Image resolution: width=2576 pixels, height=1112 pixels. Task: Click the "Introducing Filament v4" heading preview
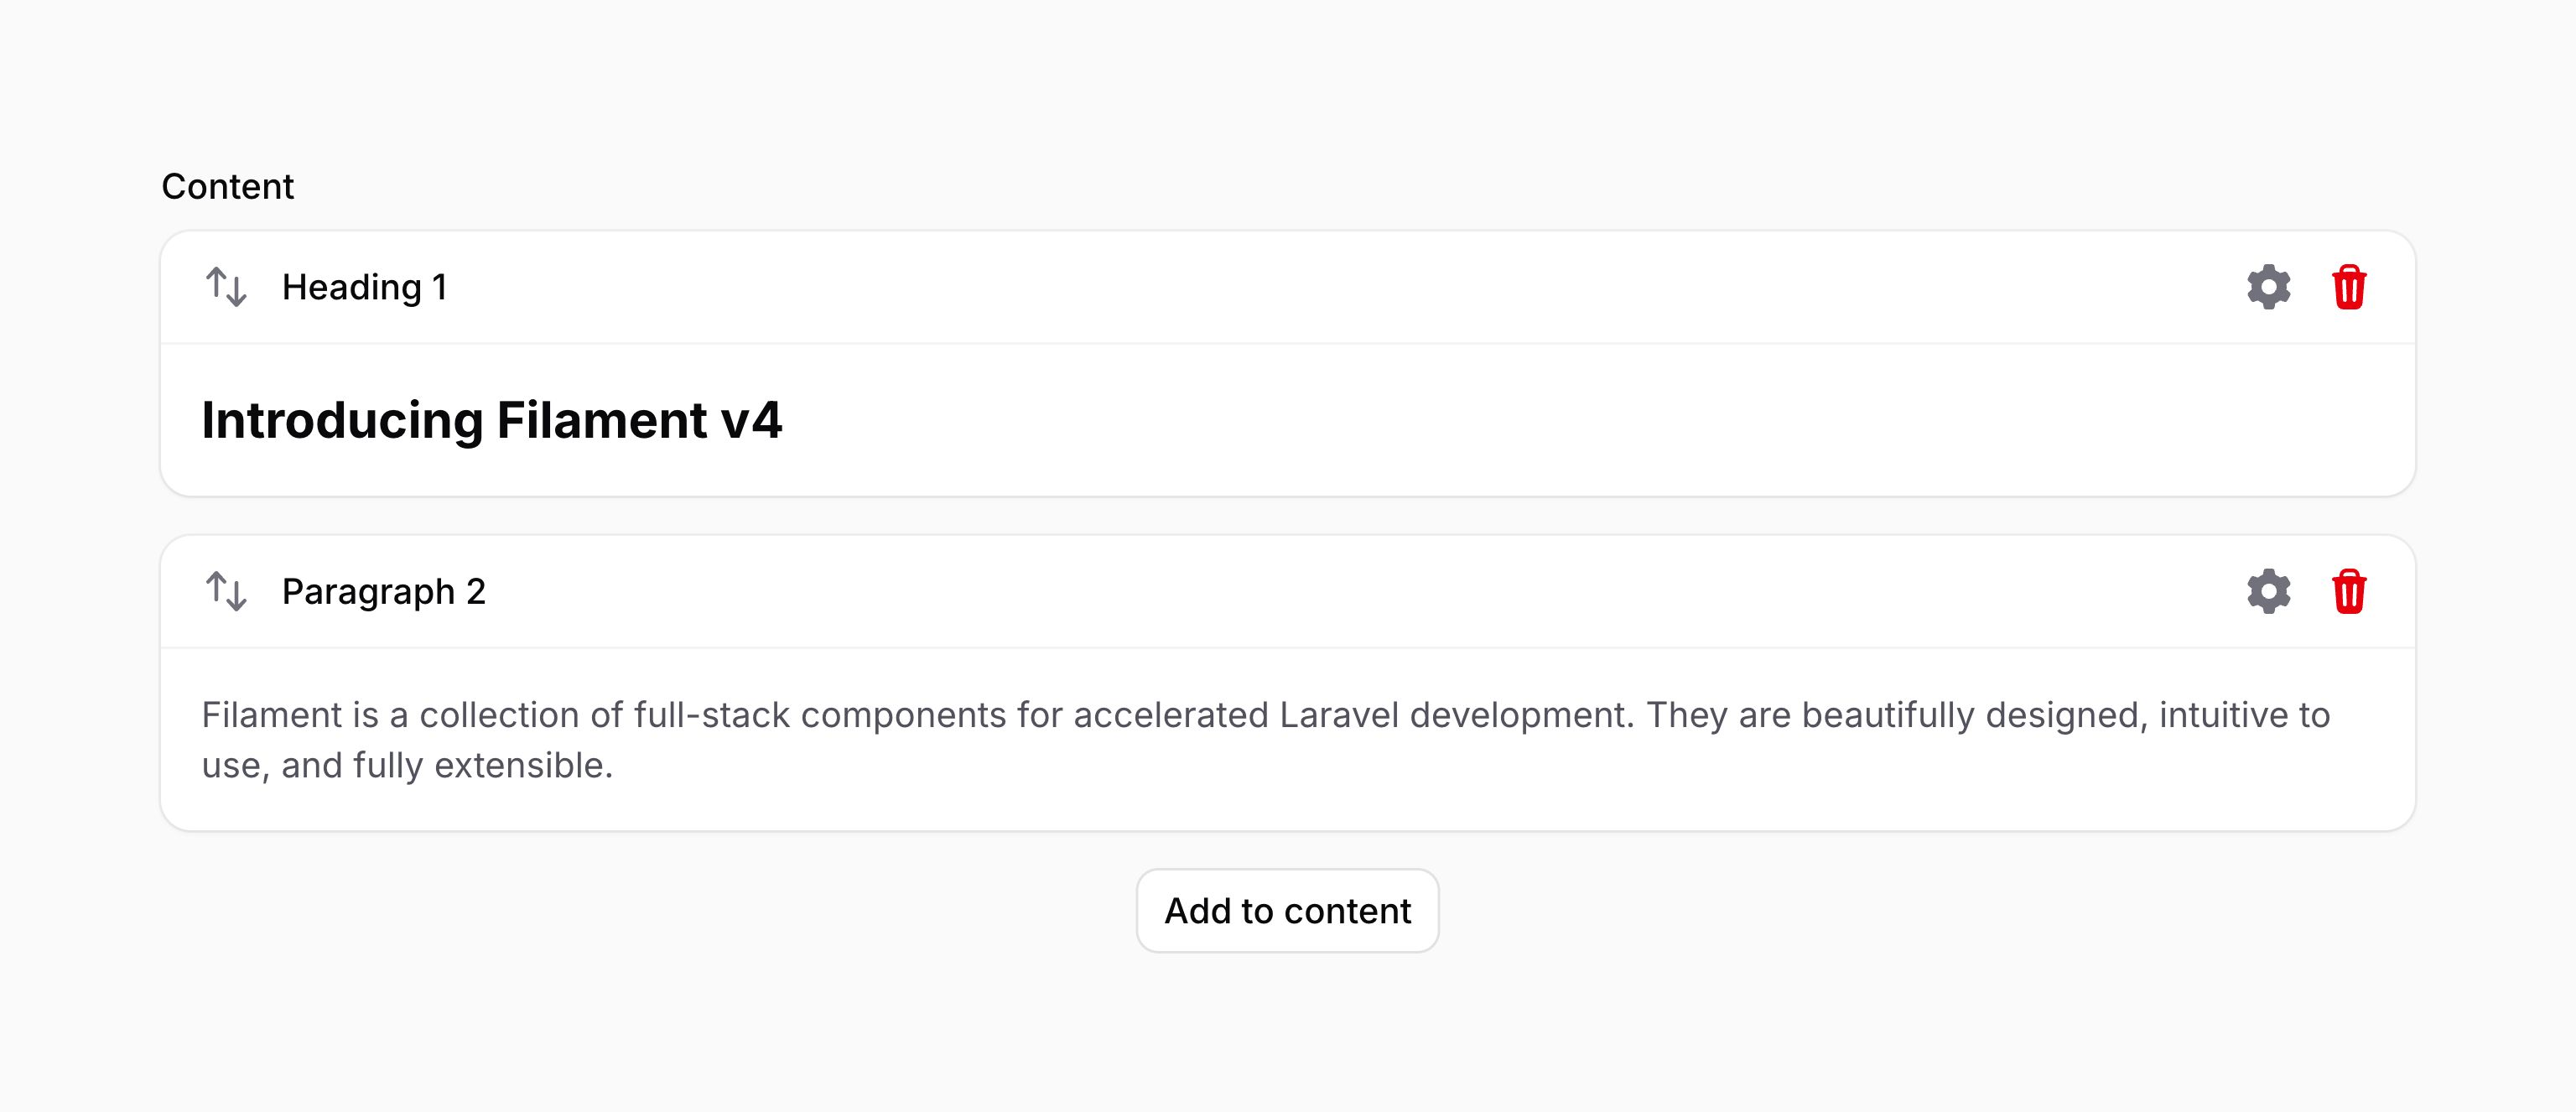491,419
